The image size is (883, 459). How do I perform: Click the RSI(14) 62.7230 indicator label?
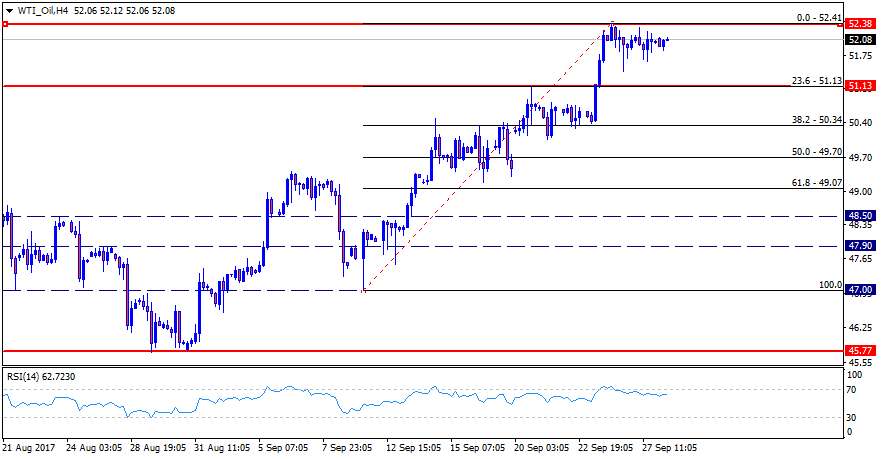[41, 376]
